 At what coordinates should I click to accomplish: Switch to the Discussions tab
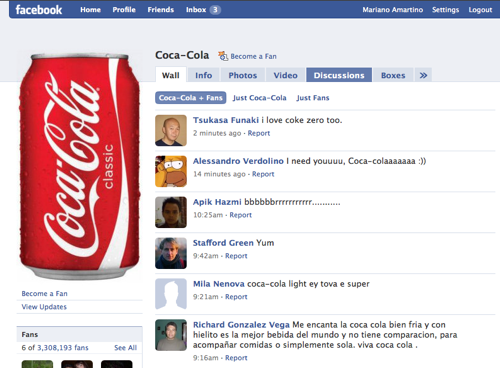pos(339,75)
